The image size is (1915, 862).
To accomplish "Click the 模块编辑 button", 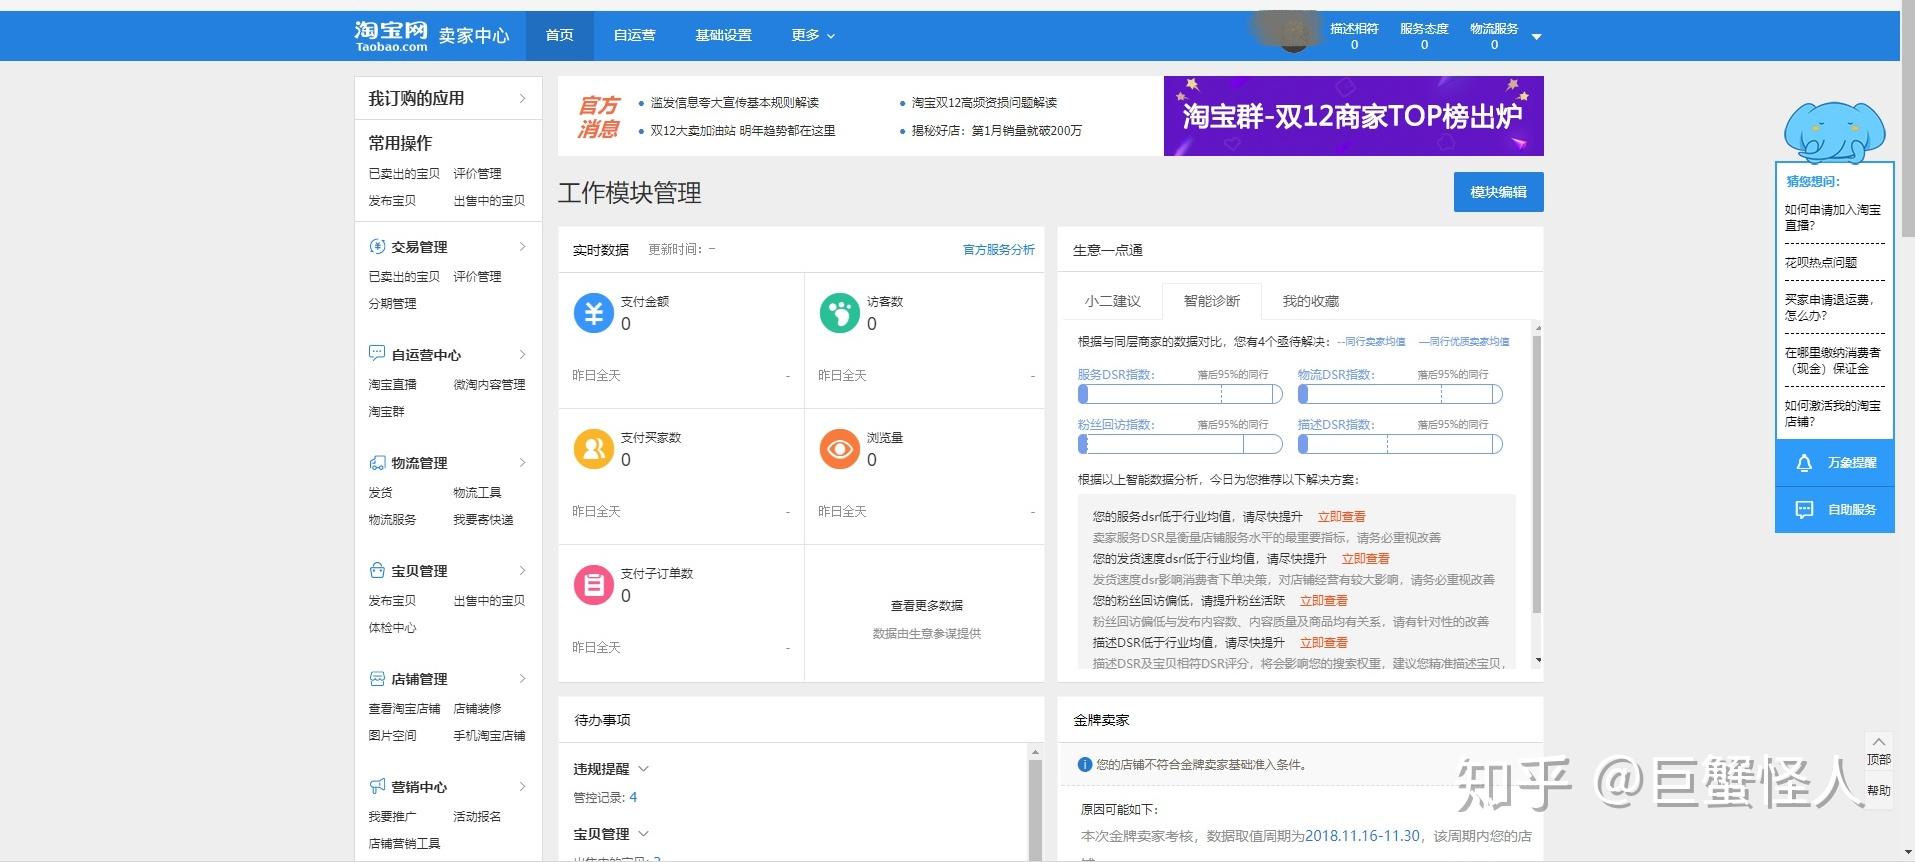I will pyautogui.click(x=1498, y=192).
